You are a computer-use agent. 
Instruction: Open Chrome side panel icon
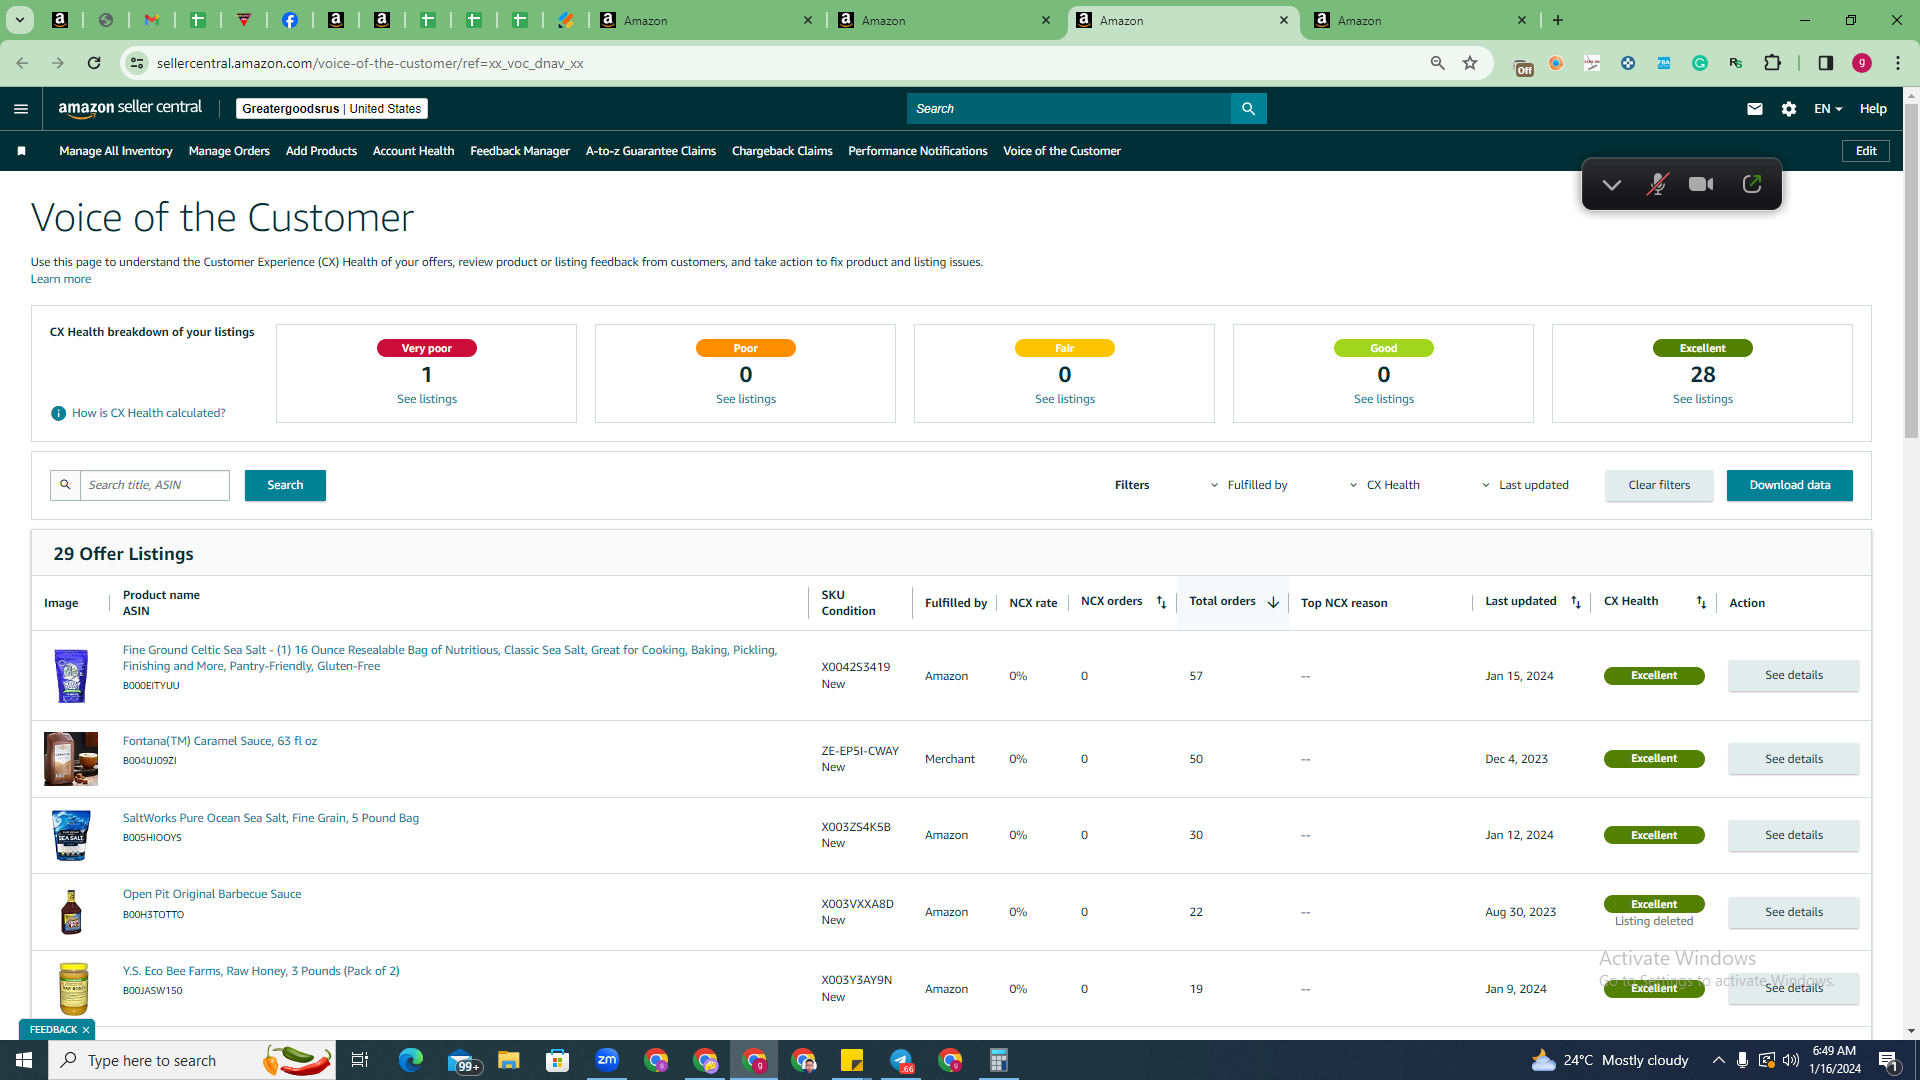pyautogui.click(x=1825, y=63)
